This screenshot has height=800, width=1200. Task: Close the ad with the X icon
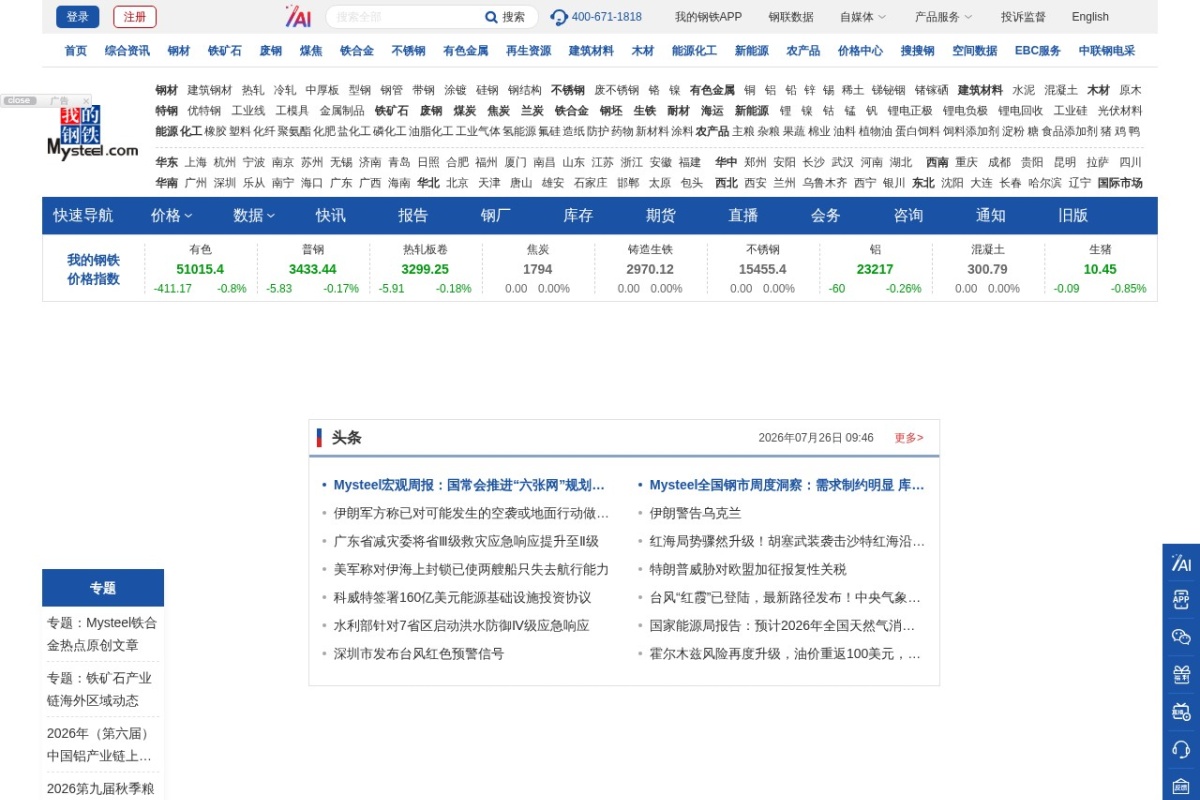86,100
